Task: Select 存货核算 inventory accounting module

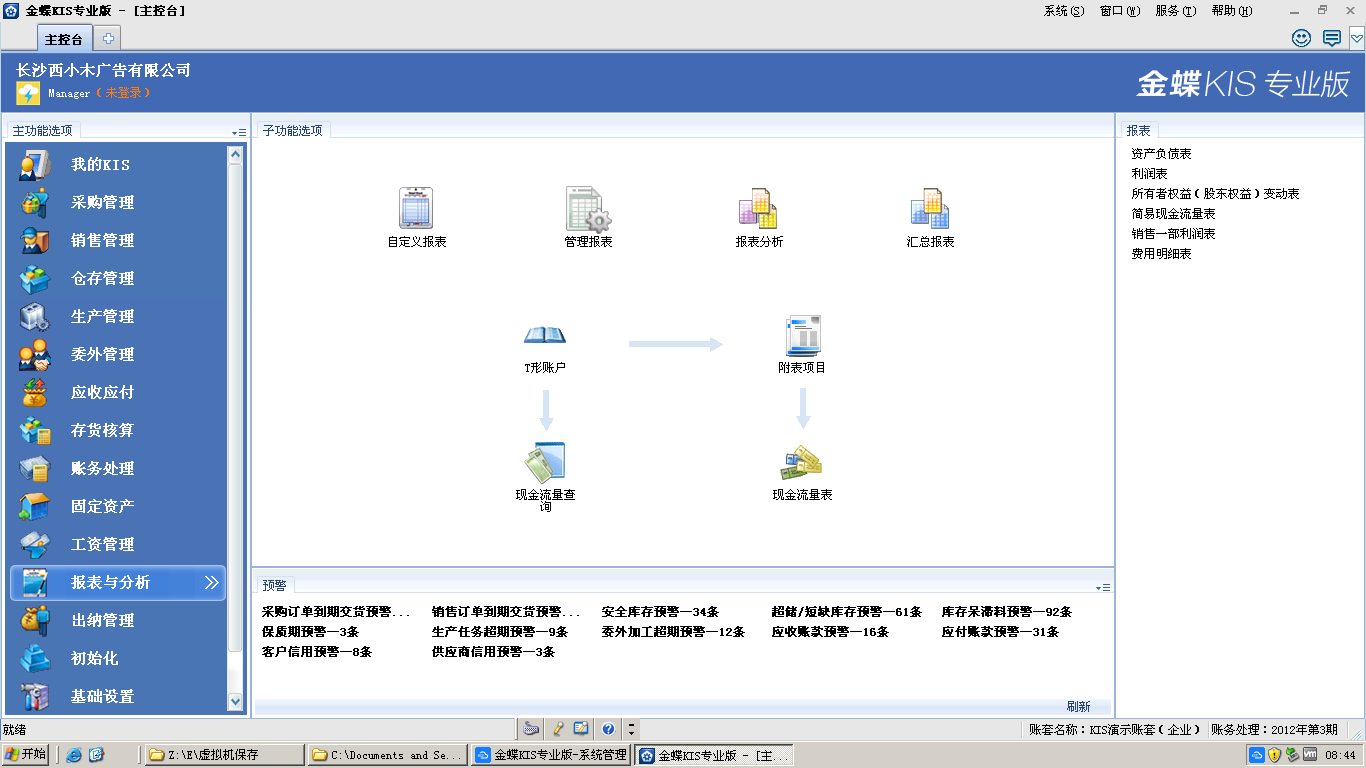Action: point(118,430)
